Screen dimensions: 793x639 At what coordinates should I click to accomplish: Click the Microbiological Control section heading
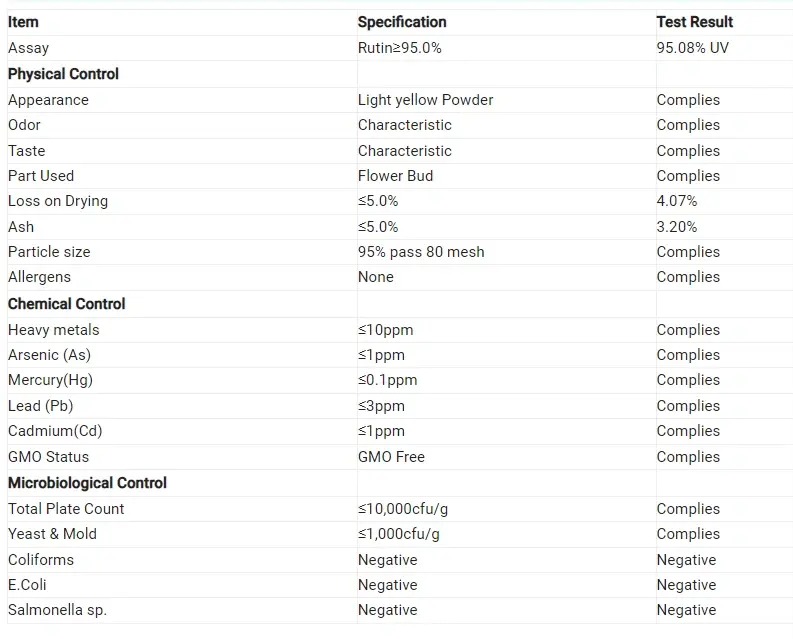87,483
